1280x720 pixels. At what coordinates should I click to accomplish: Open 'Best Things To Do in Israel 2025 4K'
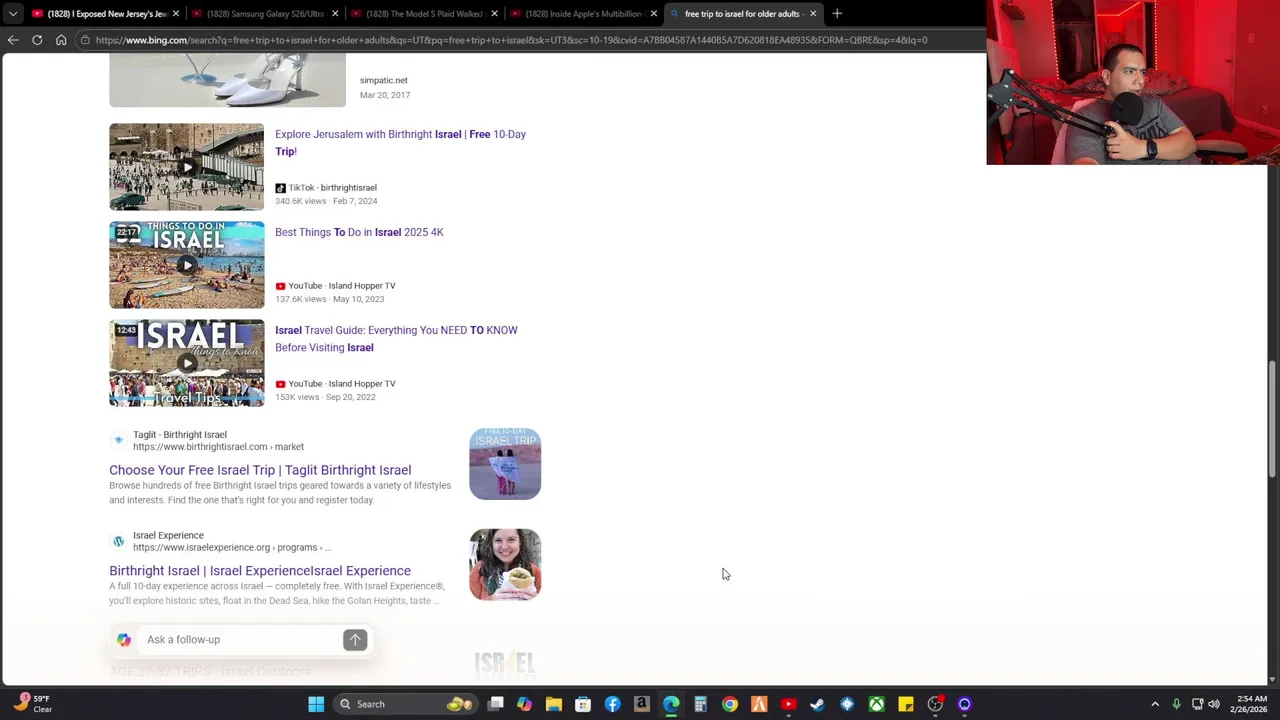coord(359,232)
